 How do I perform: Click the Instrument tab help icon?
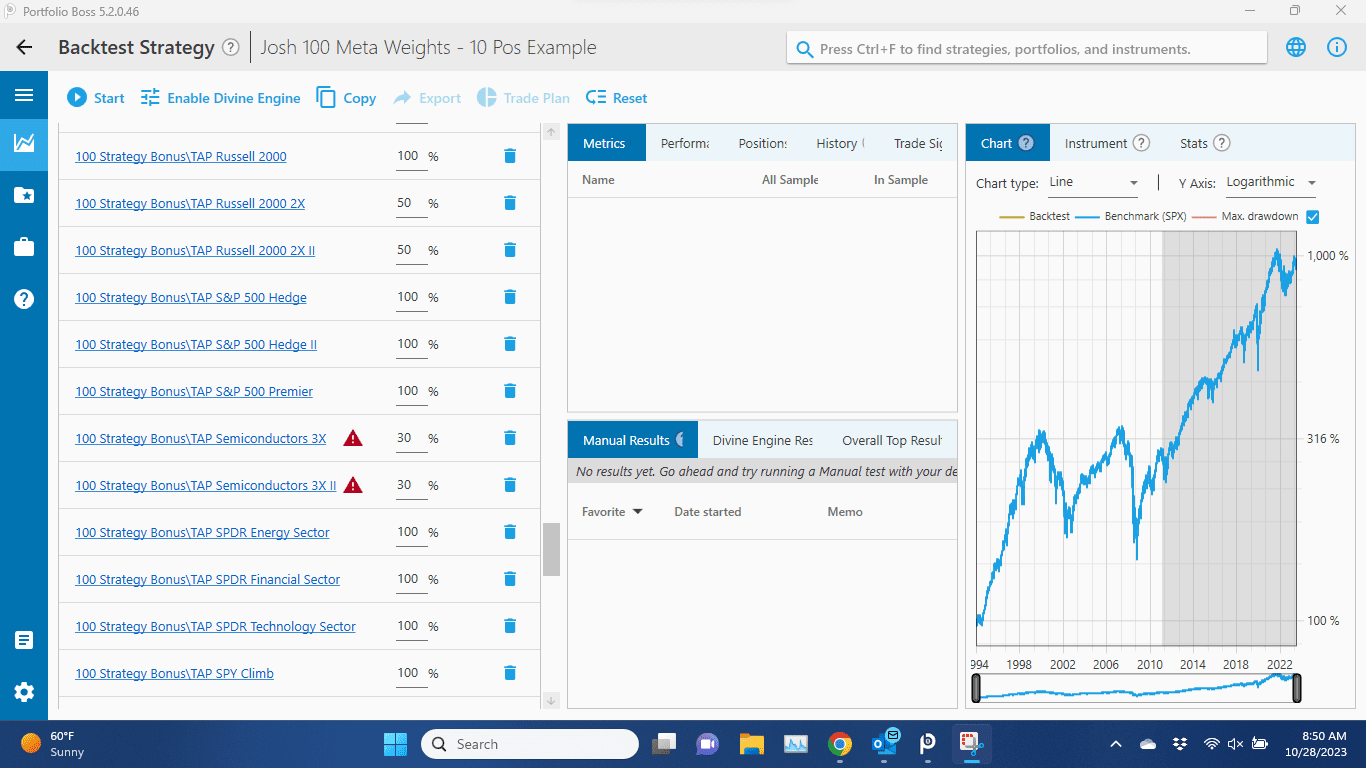[x=1141, y=143]
